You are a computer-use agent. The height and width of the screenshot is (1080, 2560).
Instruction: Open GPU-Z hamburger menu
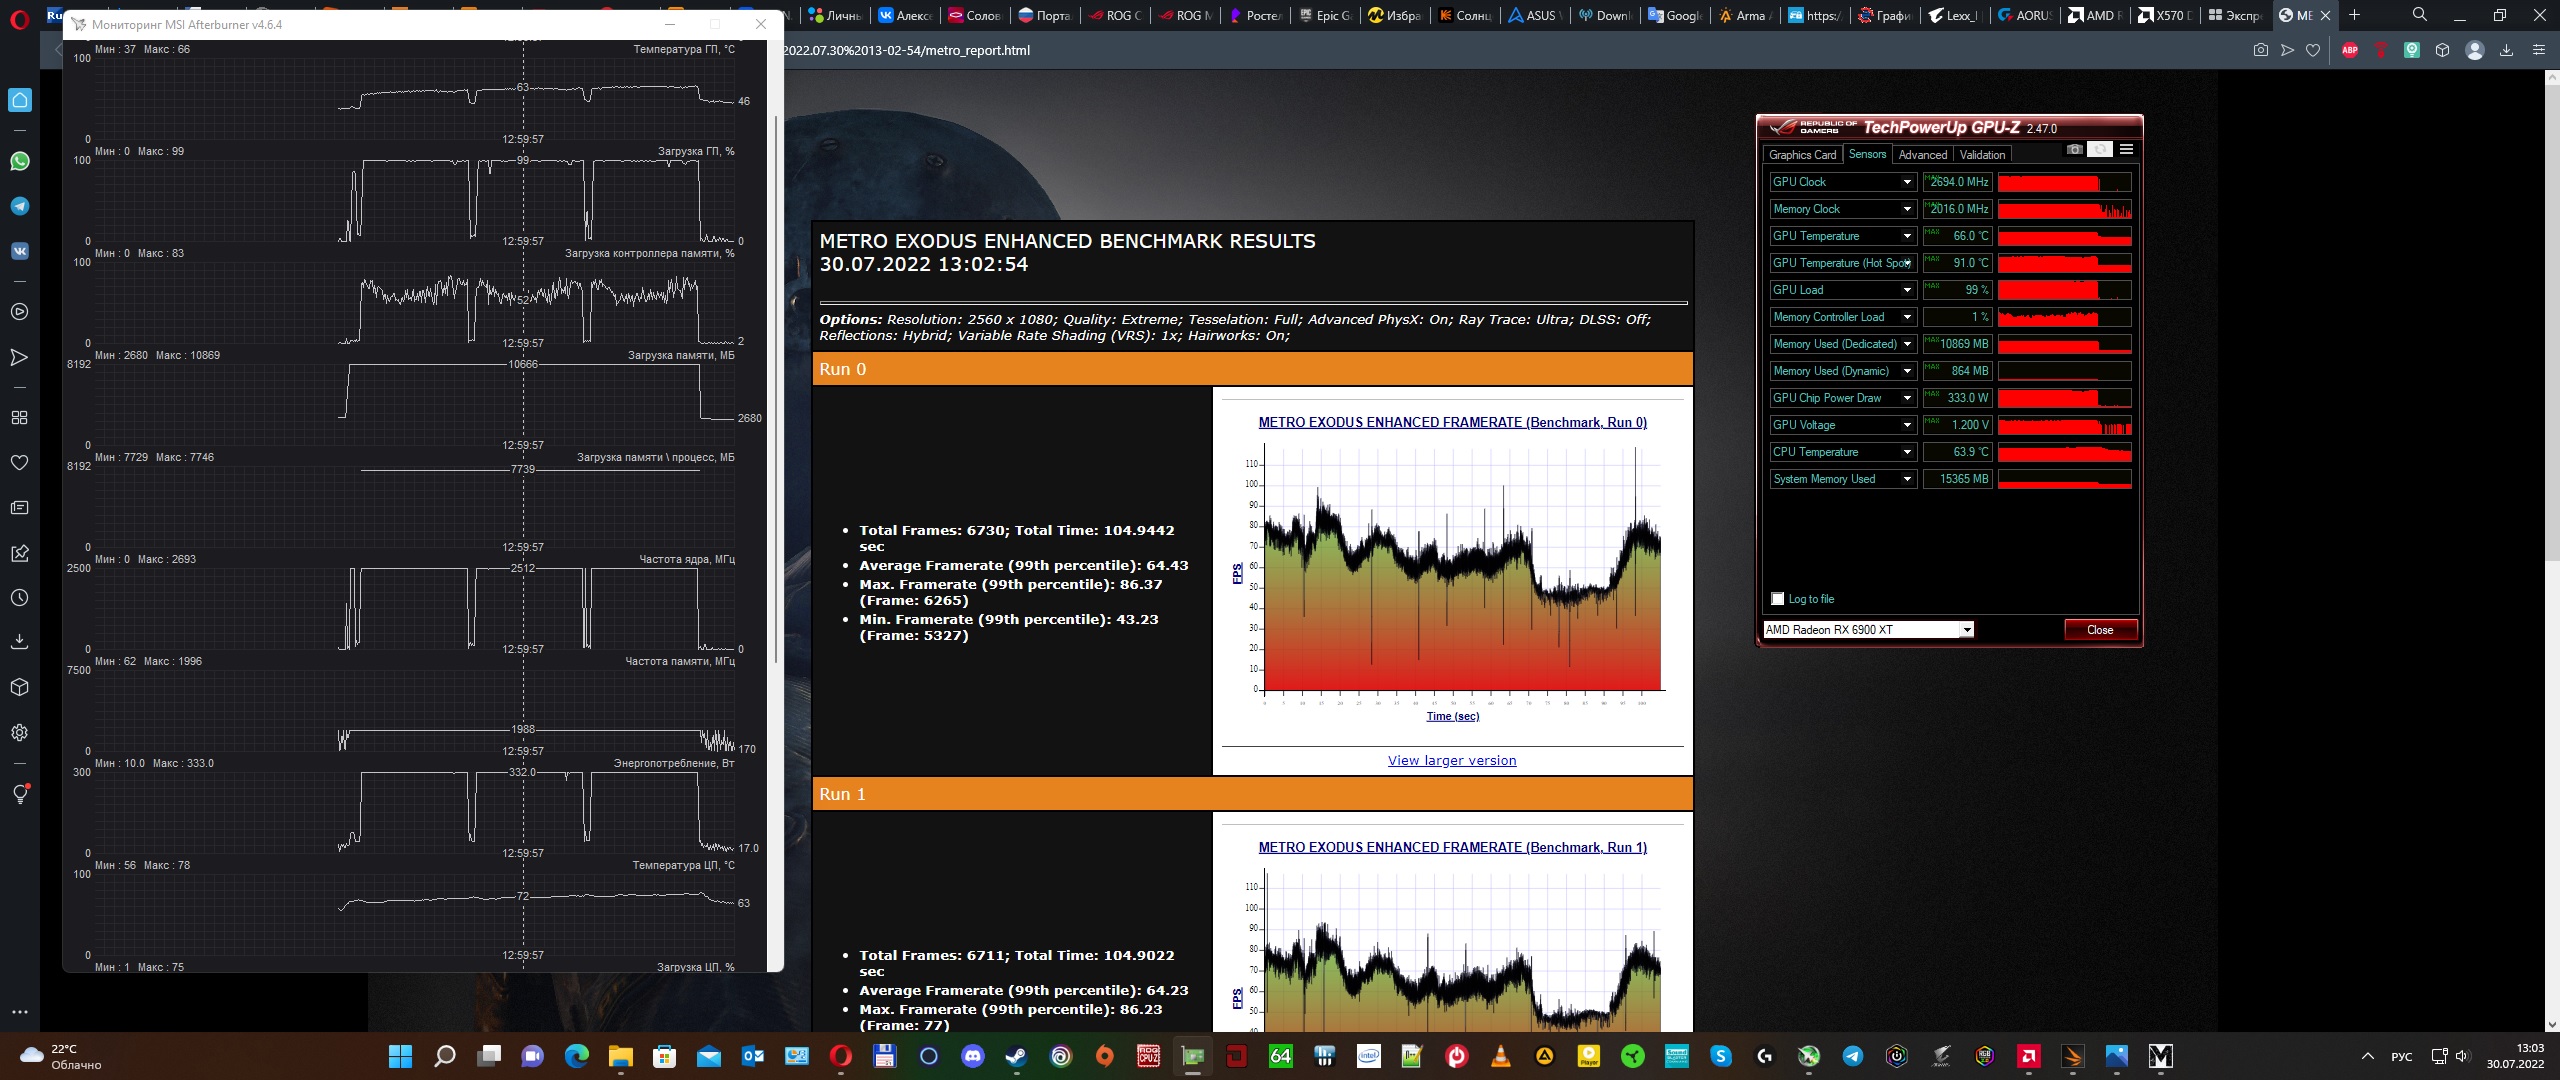point(2126,150)
